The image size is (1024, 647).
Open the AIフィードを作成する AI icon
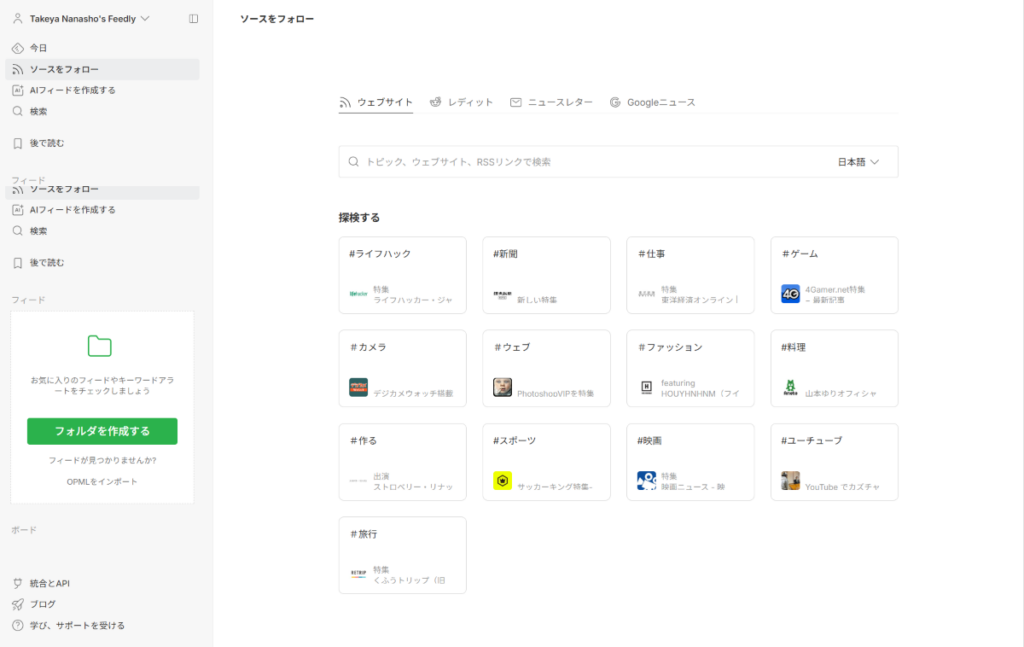(16, 89)
